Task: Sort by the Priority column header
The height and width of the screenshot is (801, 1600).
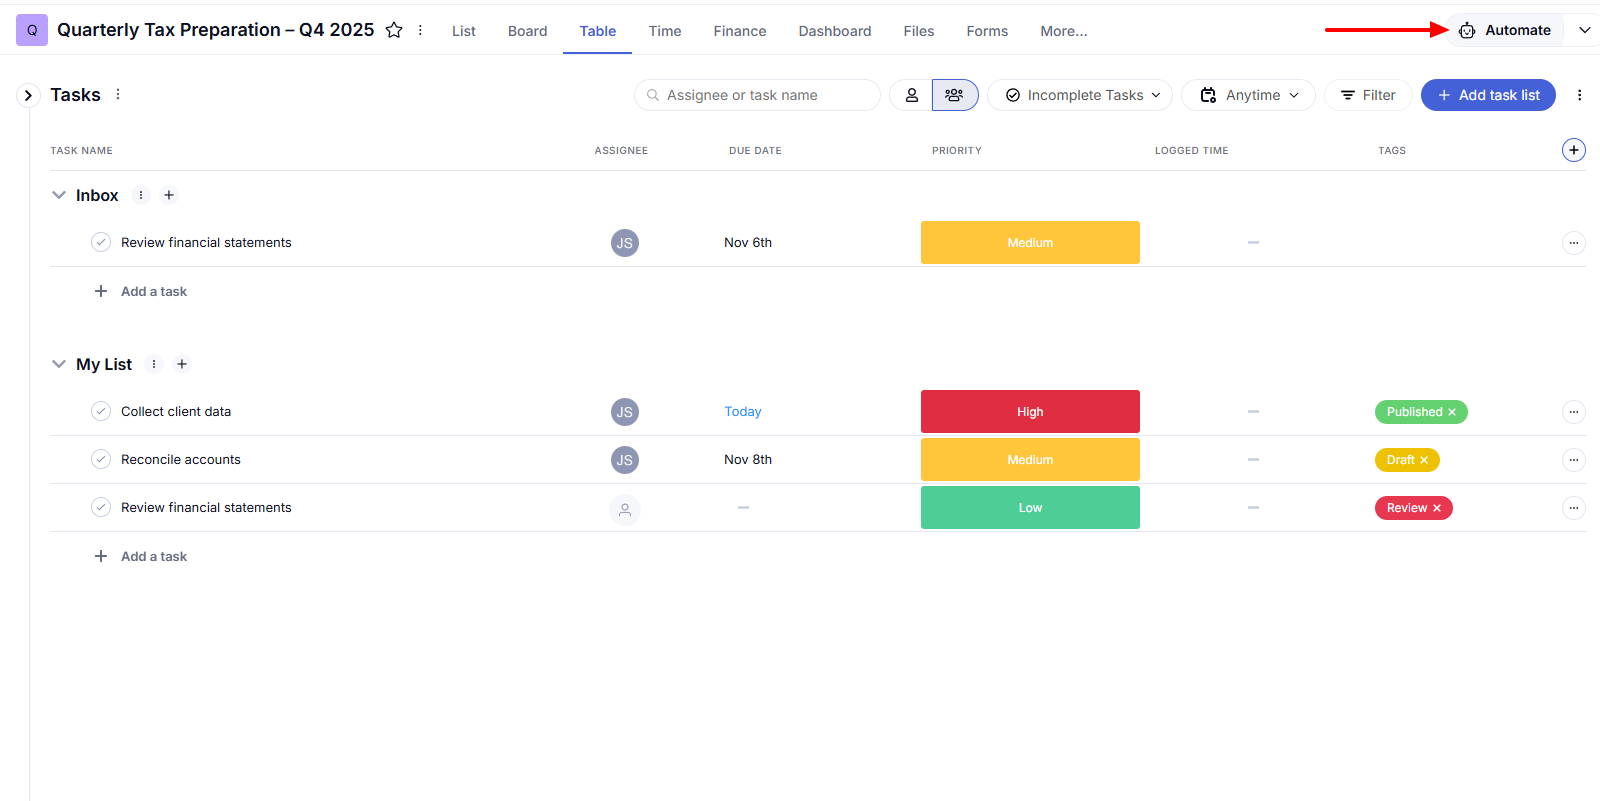Action: [957, 150]
